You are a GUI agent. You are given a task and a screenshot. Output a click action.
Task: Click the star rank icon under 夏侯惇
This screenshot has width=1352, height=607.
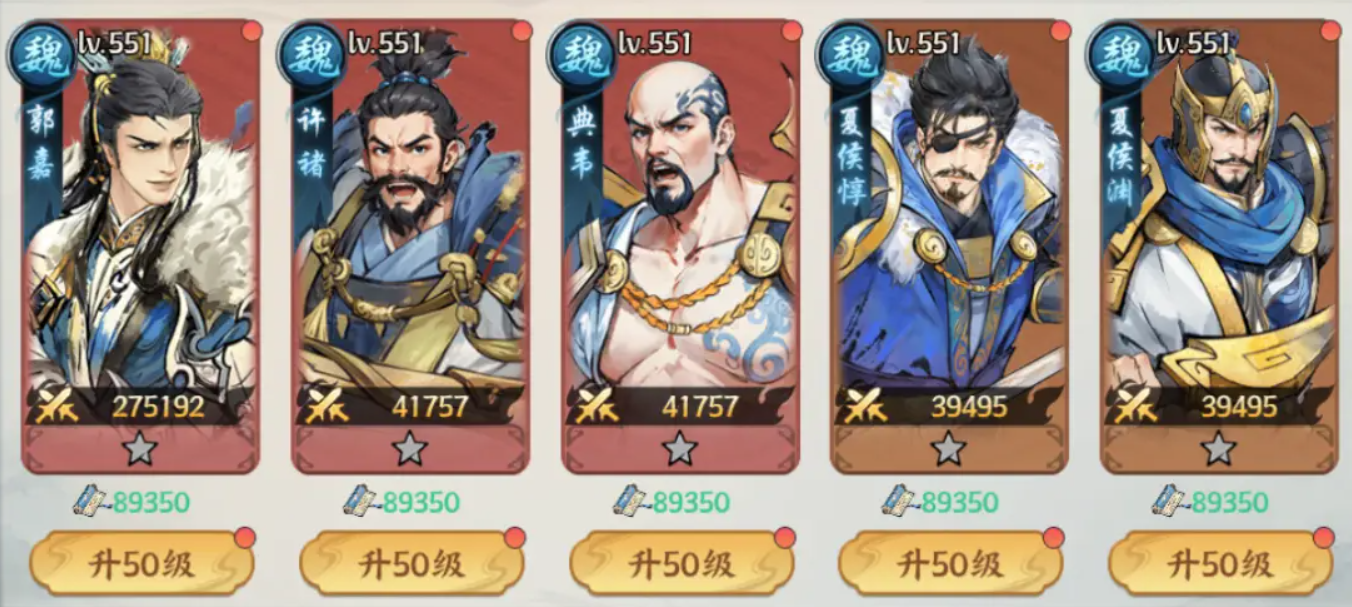(949, 449)
